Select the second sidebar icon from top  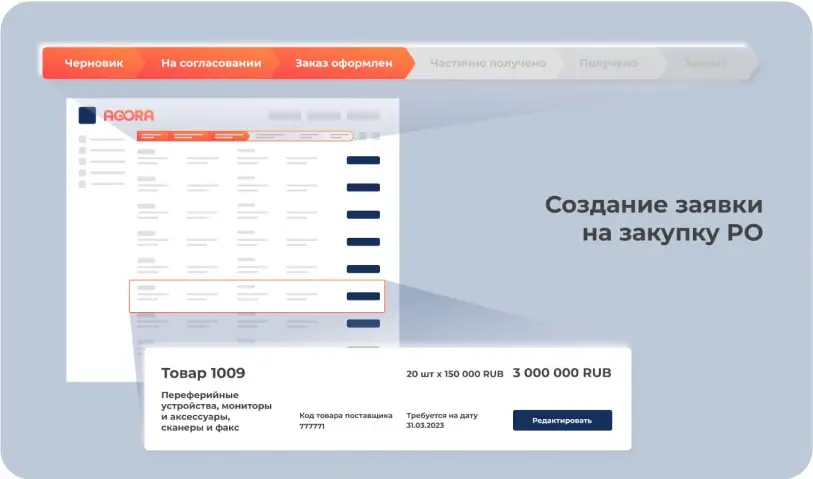click(x=83, y=150)
